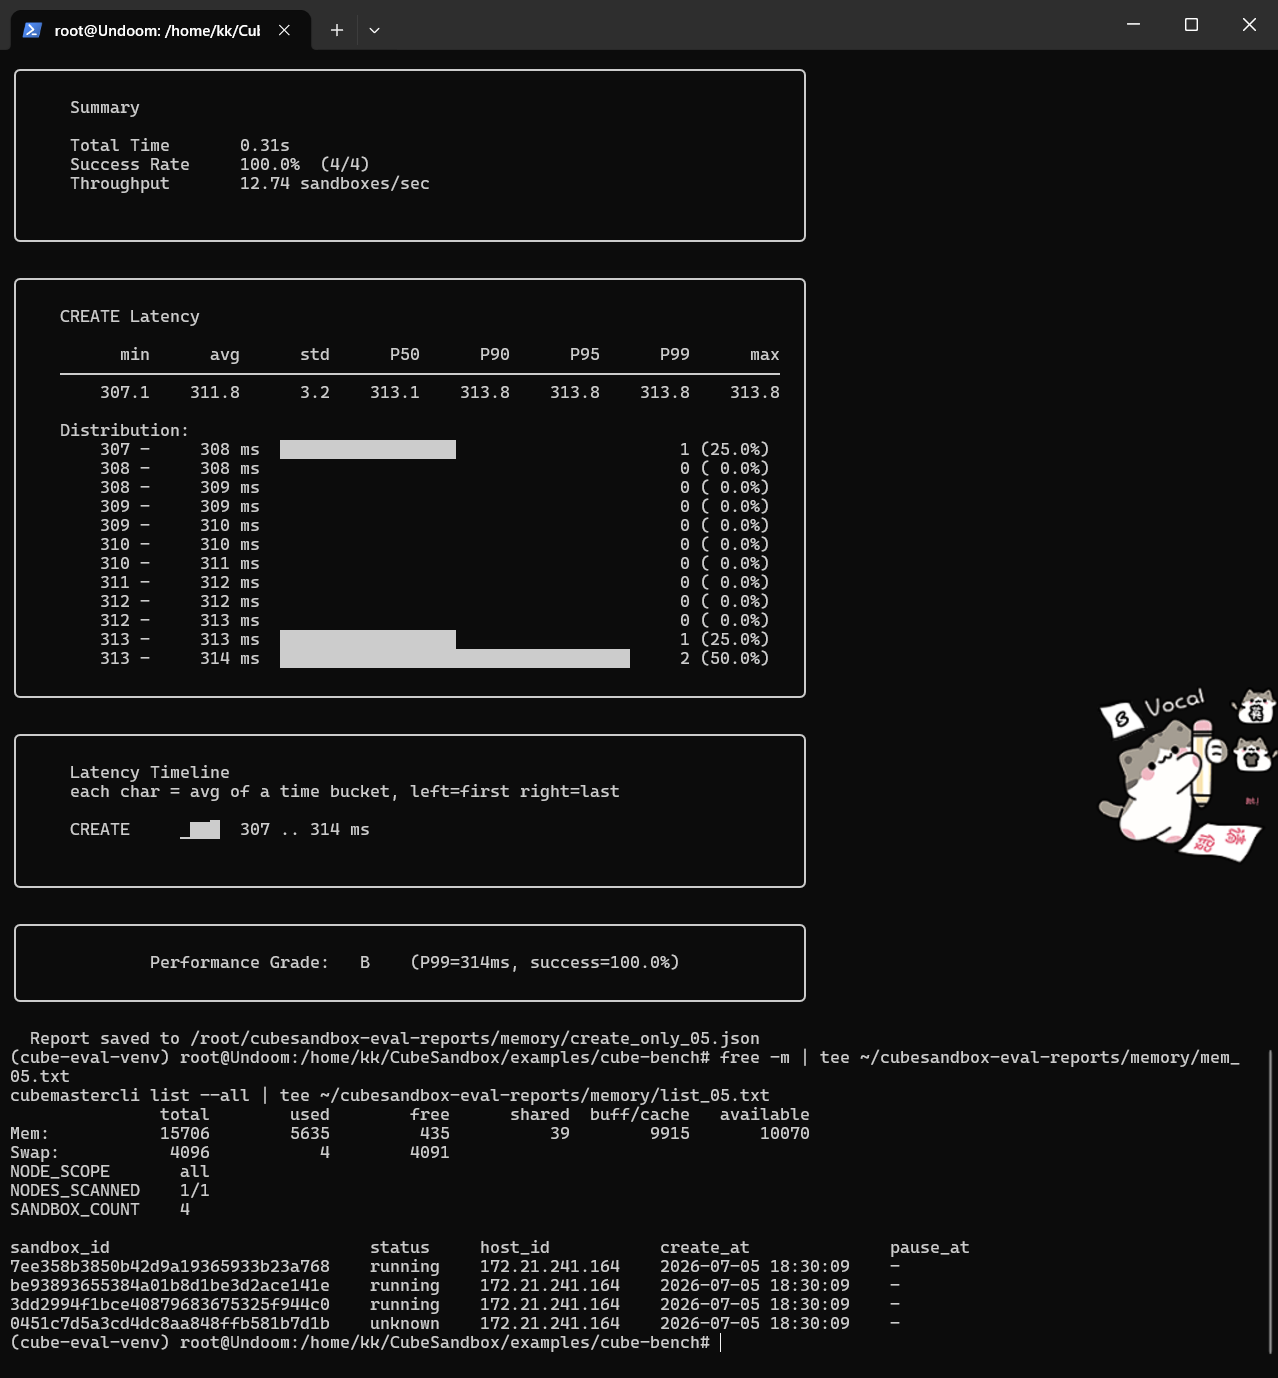Click the std value 3.2

315,392
